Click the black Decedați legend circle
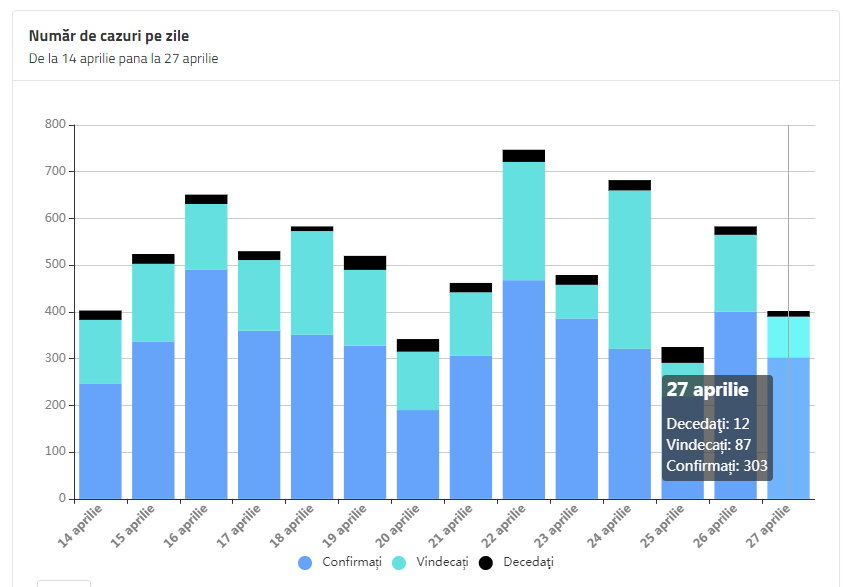The height and width of the screenshot is (587, 853). tap(487, 563)
